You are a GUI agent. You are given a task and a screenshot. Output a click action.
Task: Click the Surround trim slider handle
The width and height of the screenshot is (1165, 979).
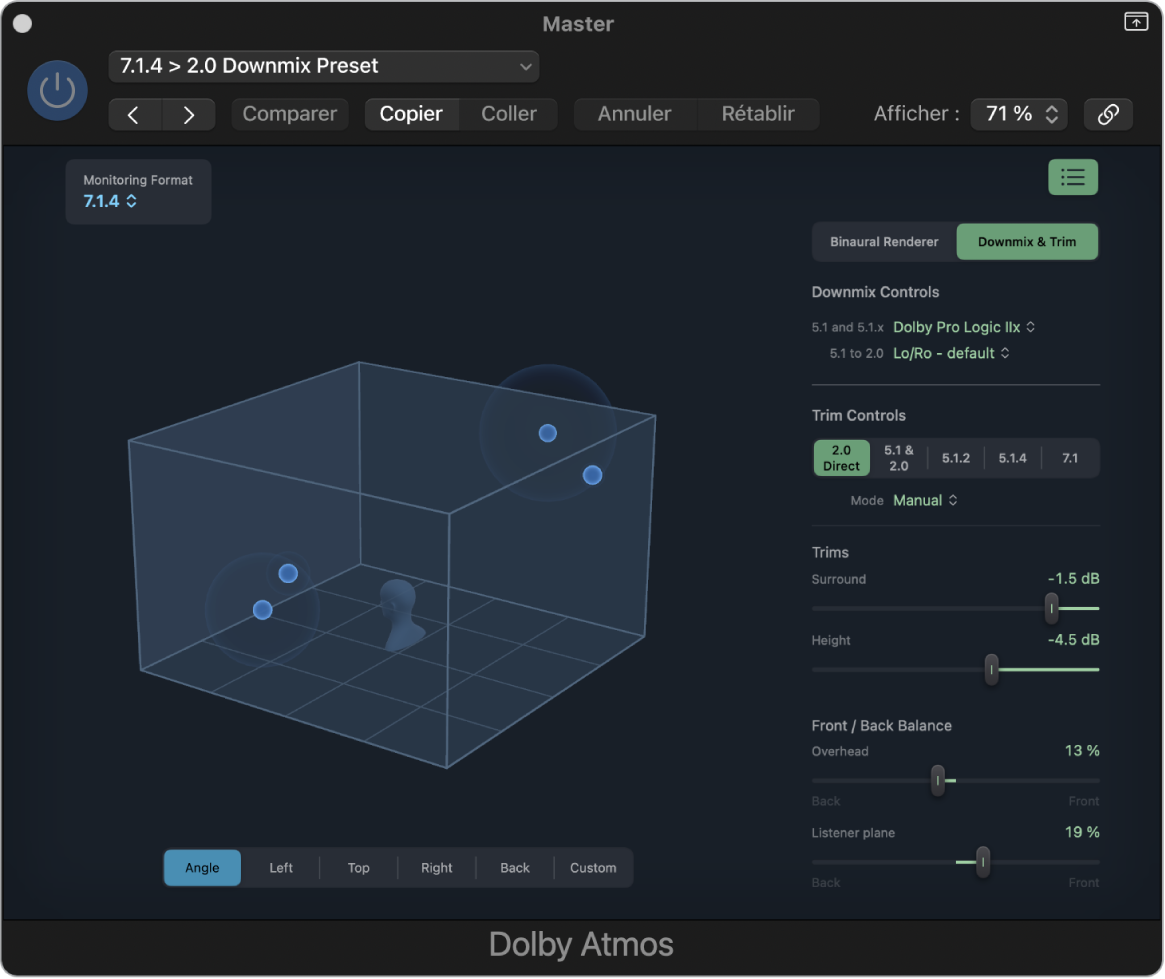click(x=1051, y=608)
